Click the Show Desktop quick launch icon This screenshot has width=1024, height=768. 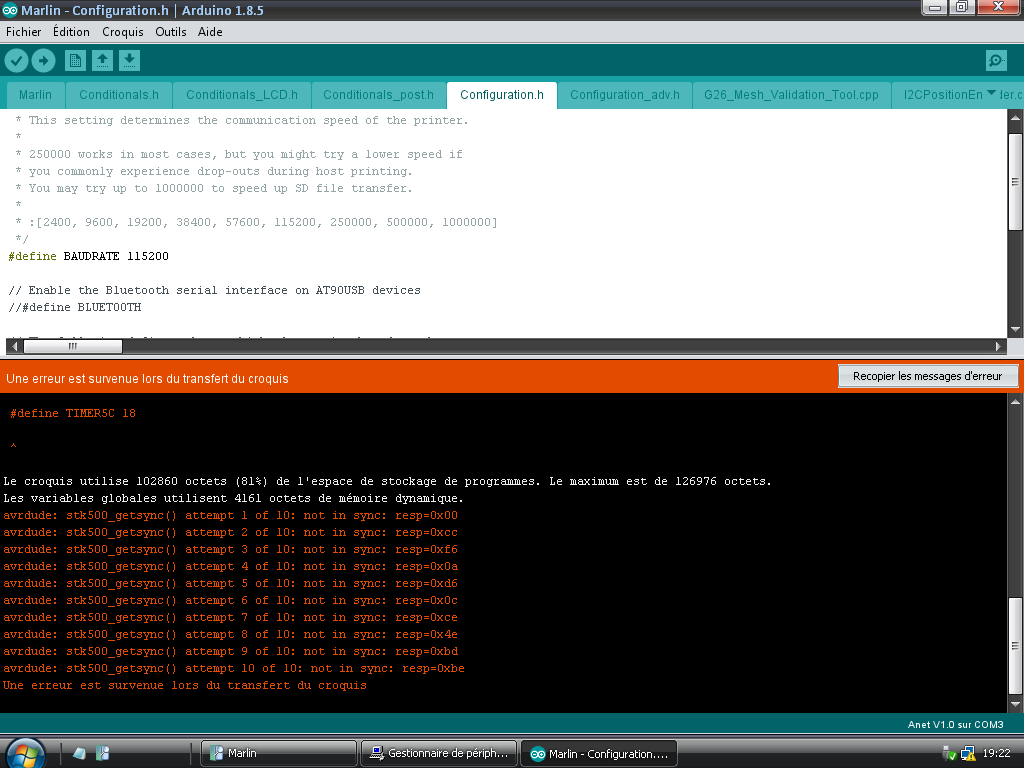[x=79, y=753]
